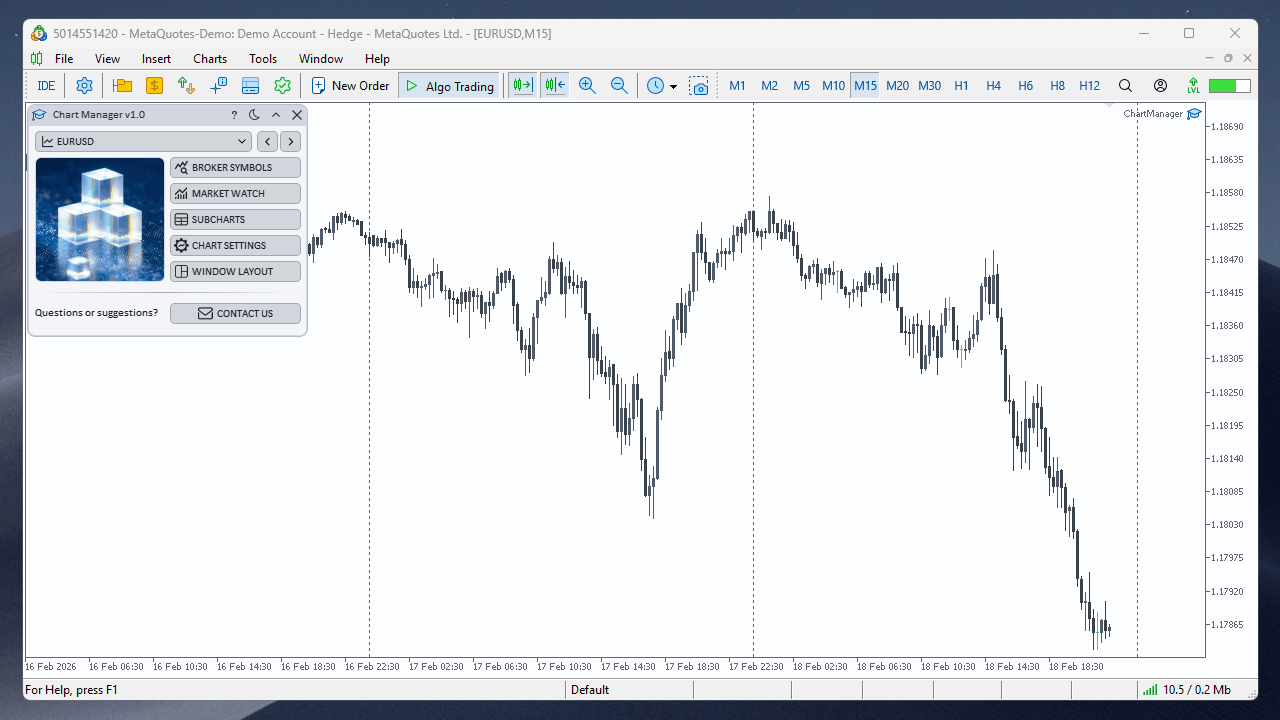
Task: Switch chart timeframe to H1
Action: (961, 86)
